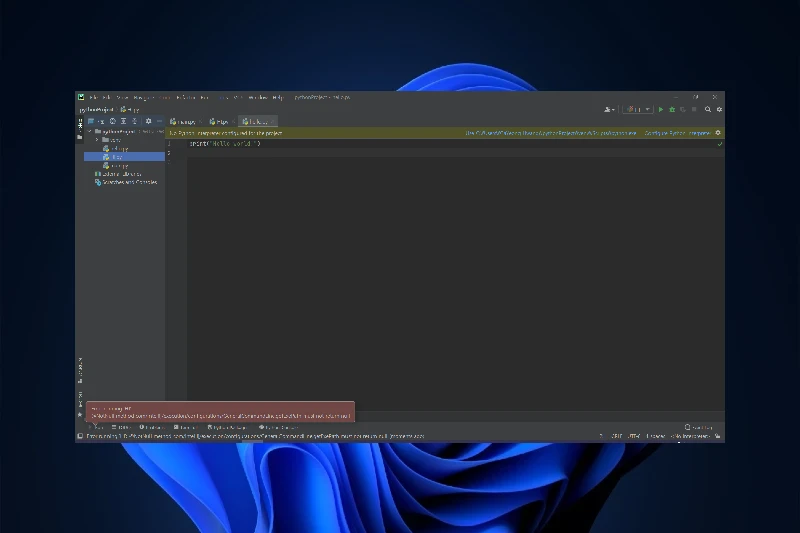This screenshot has height=533, width=800.
Task: Open the File menu
Action: coord(94,97)
